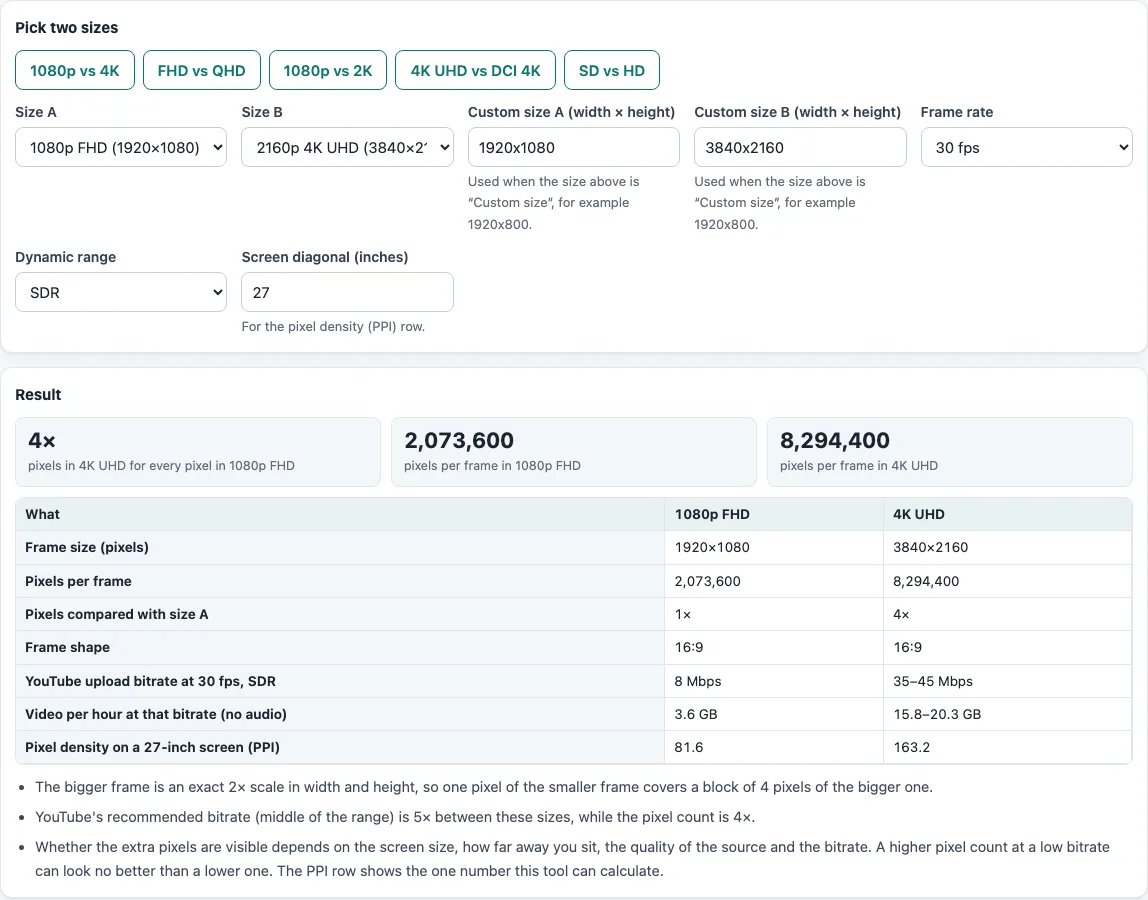Click the "1080p FHD" table column header
The width and height of the screenshot is (1148, 900).
tap(774, 514)
